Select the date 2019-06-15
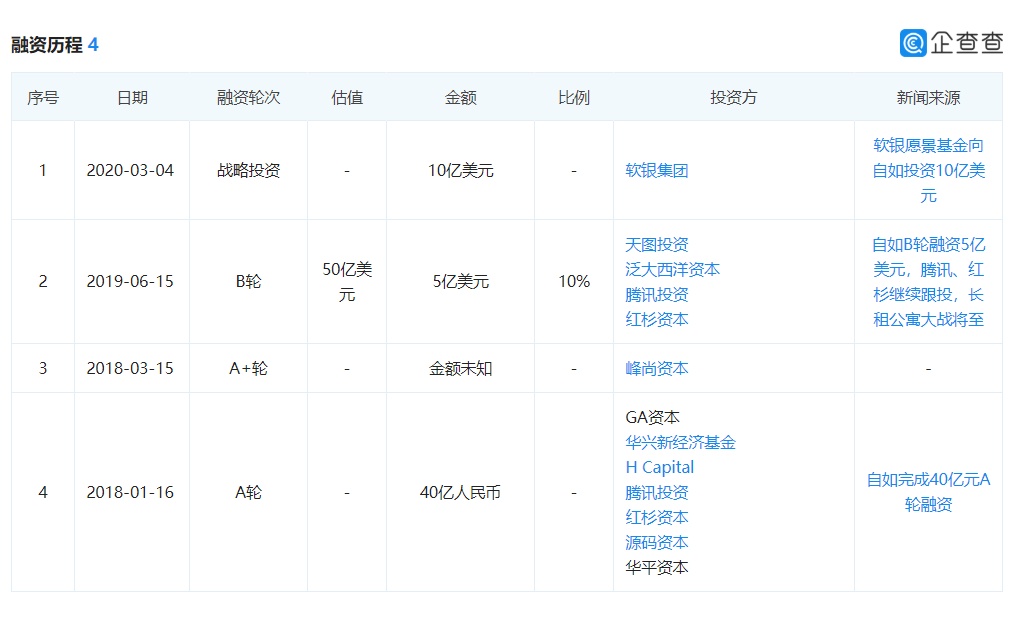 tap(130, 282)
